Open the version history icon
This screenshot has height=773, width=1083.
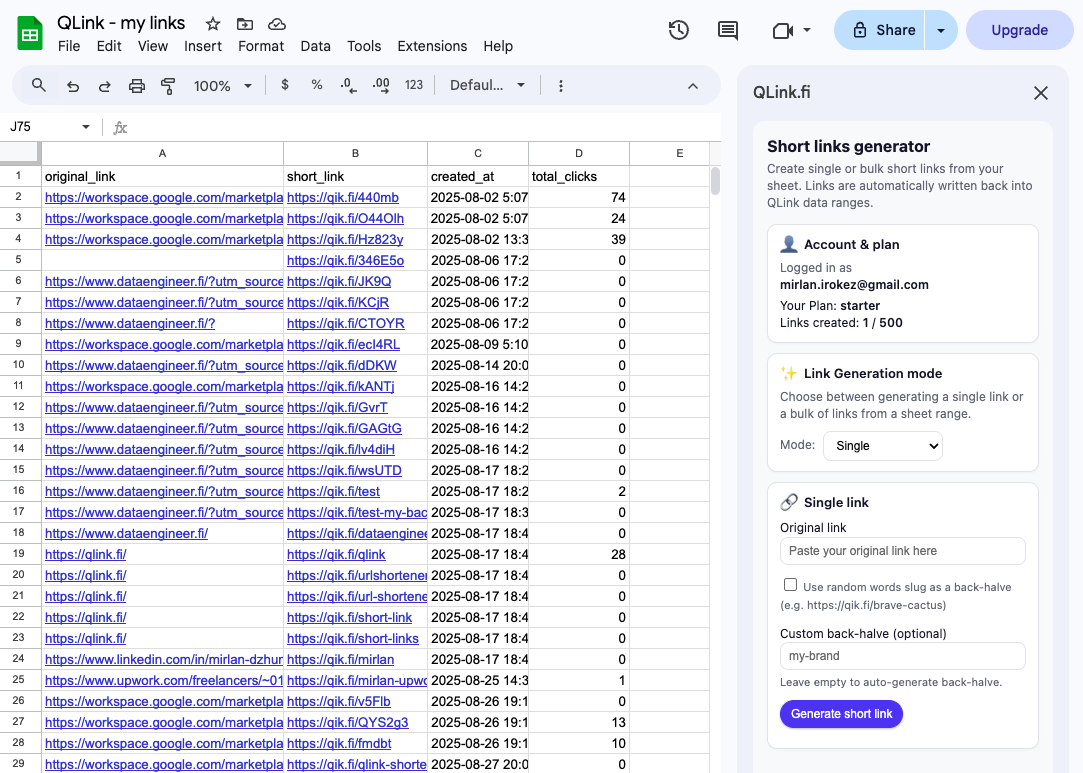(x=678, y=31)
